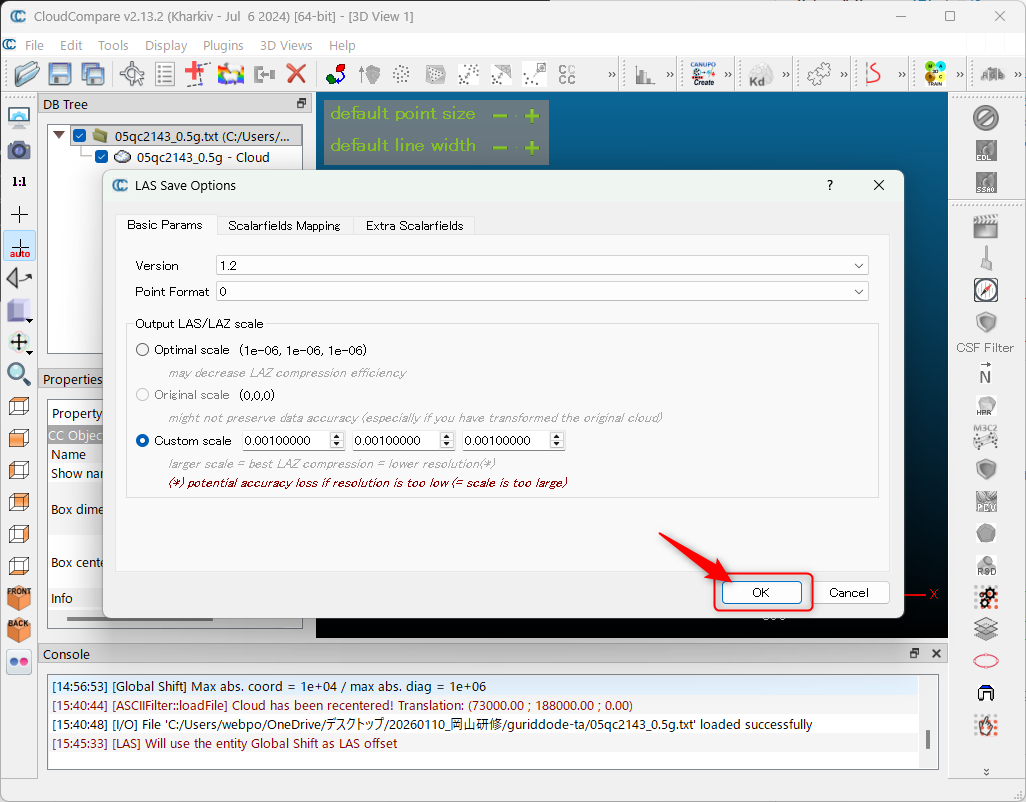Click the magnifying glass zoom icon
Screen dimensions: 1026x802
point(19,374)
